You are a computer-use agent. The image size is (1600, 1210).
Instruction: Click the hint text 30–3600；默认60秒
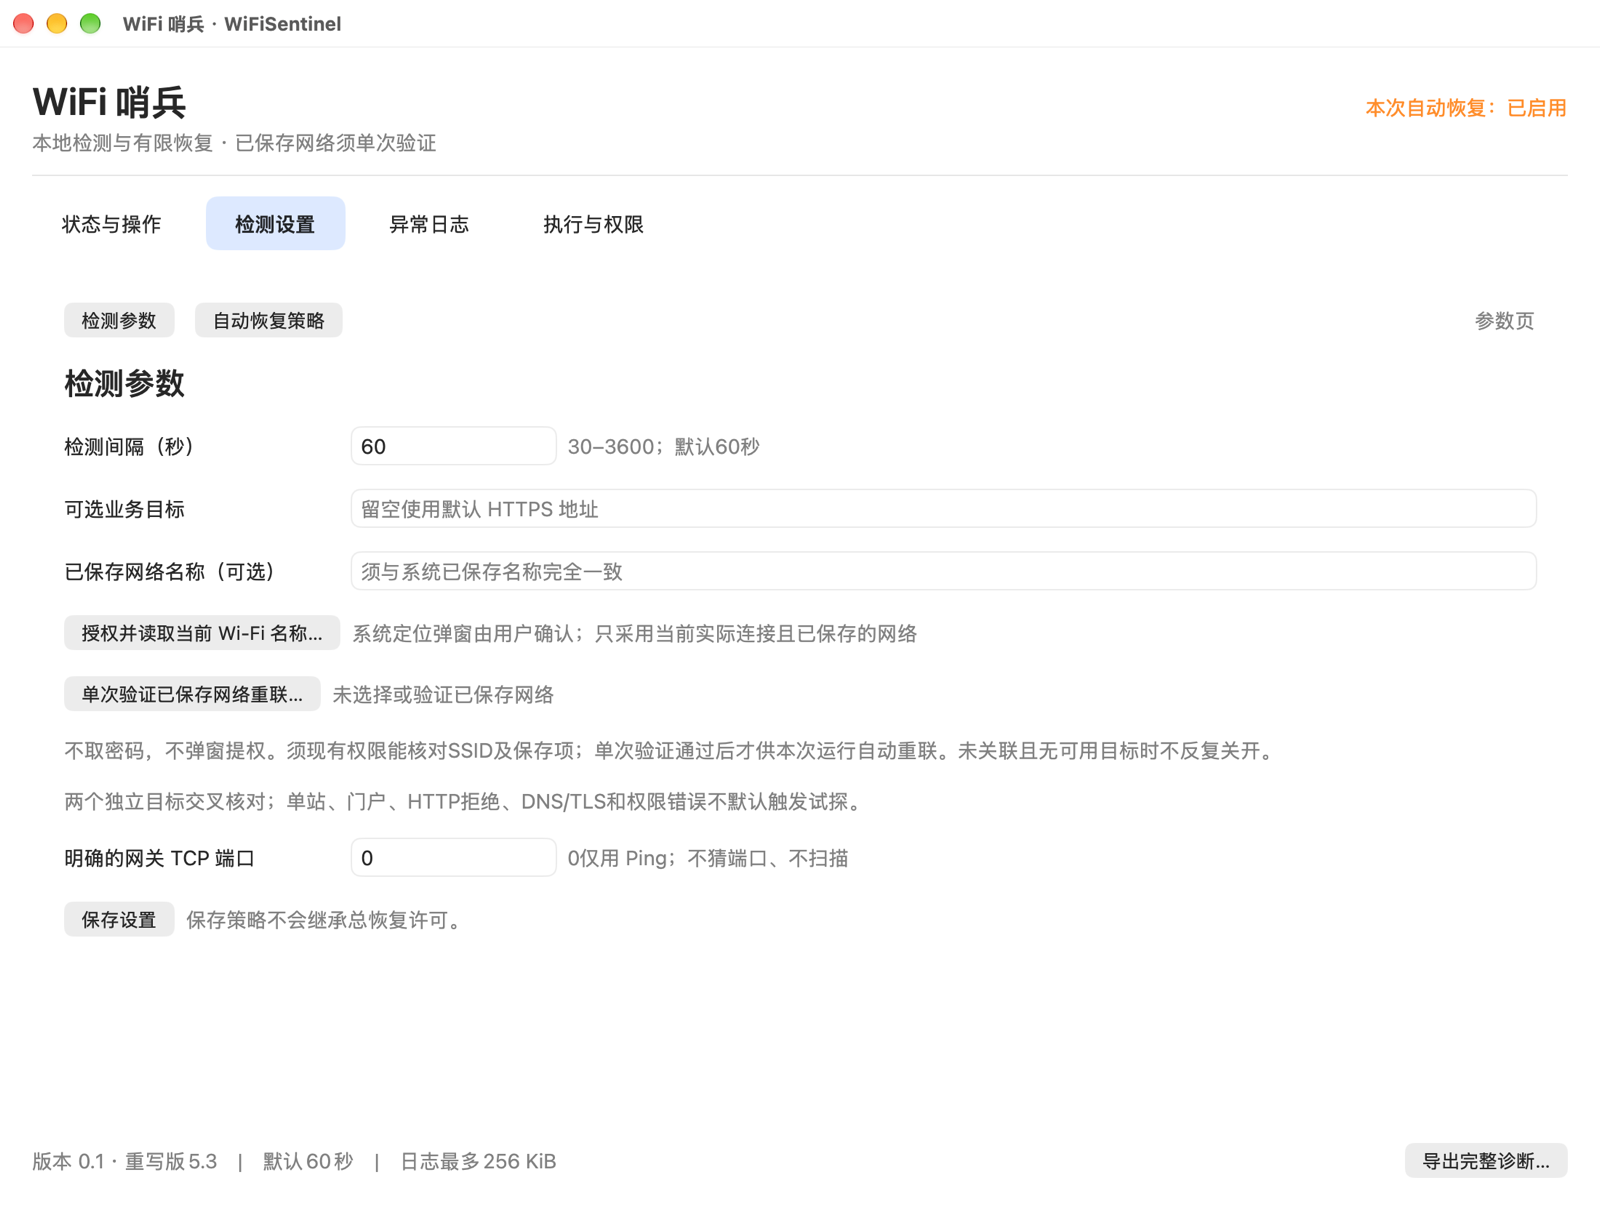(x=663, y=447)
